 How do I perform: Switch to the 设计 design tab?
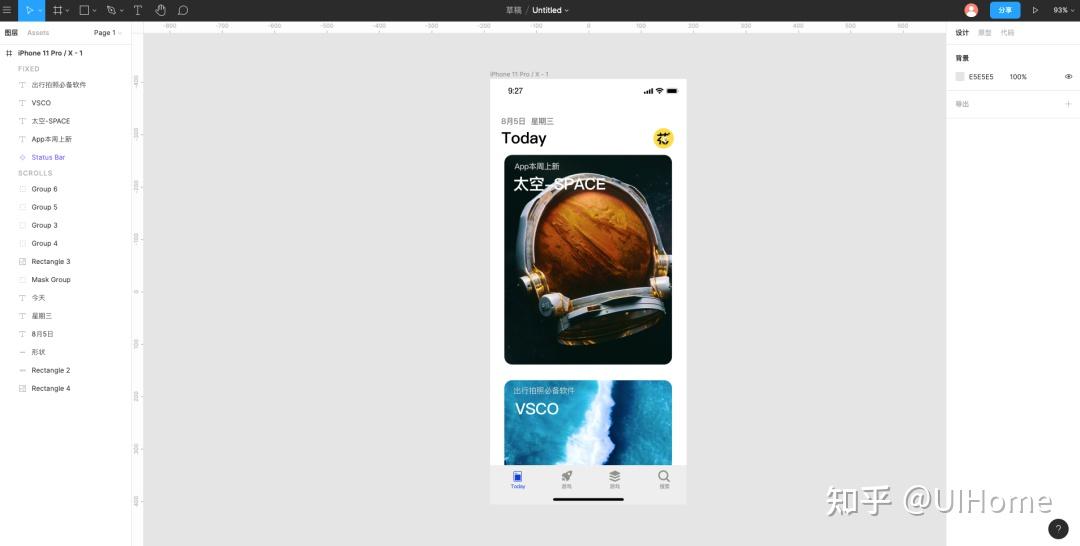tap(962, 32)
